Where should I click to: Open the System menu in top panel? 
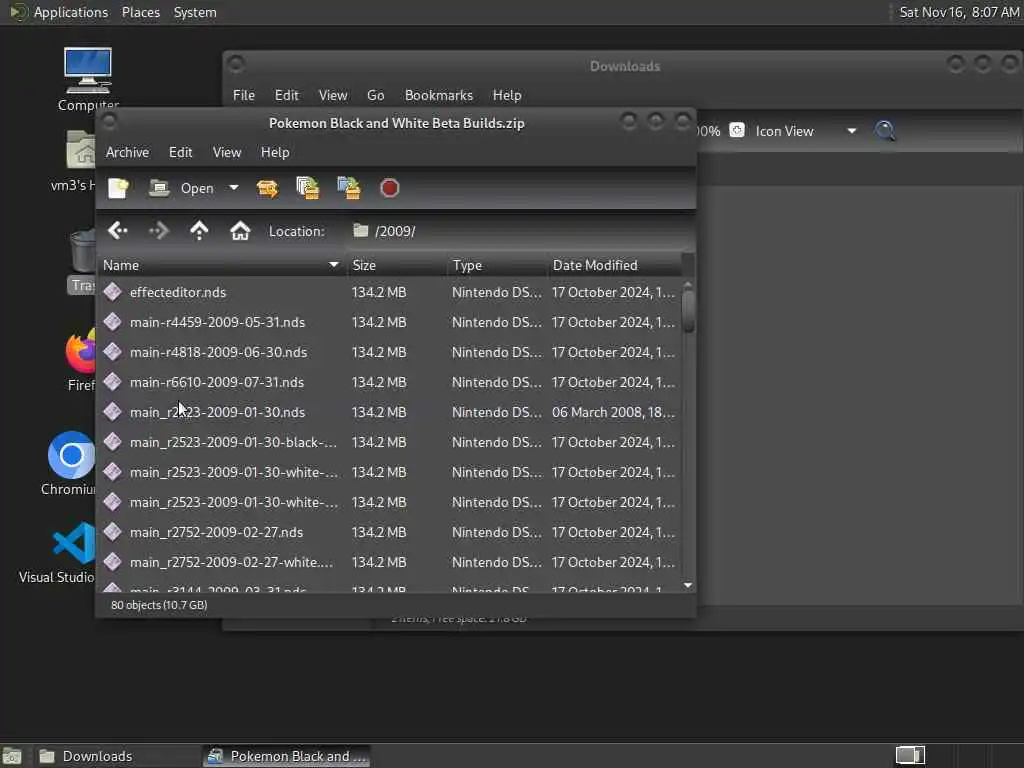point(195,12)
